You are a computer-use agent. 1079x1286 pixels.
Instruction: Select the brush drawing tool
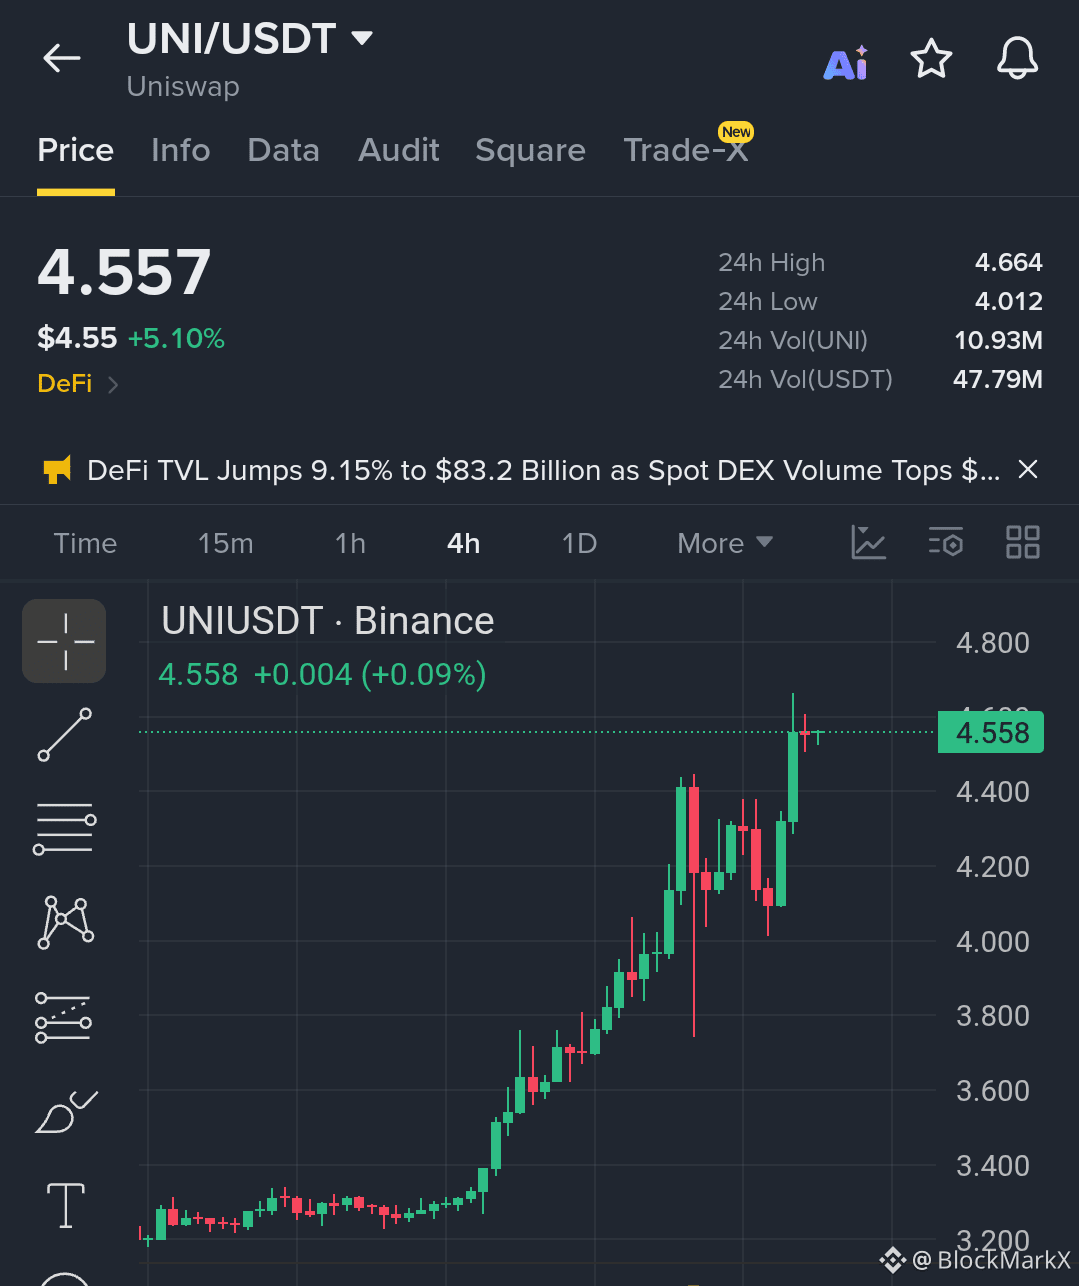point(66,1111)
